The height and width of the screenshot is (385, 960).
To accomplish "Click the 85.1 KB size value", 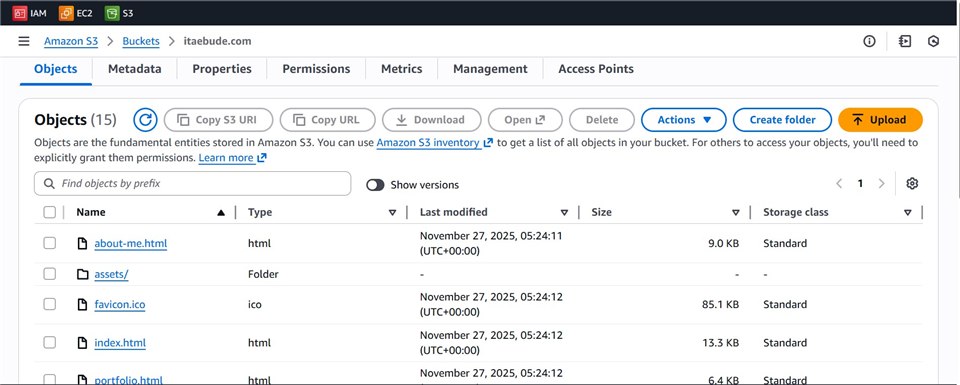I will 720,305.
